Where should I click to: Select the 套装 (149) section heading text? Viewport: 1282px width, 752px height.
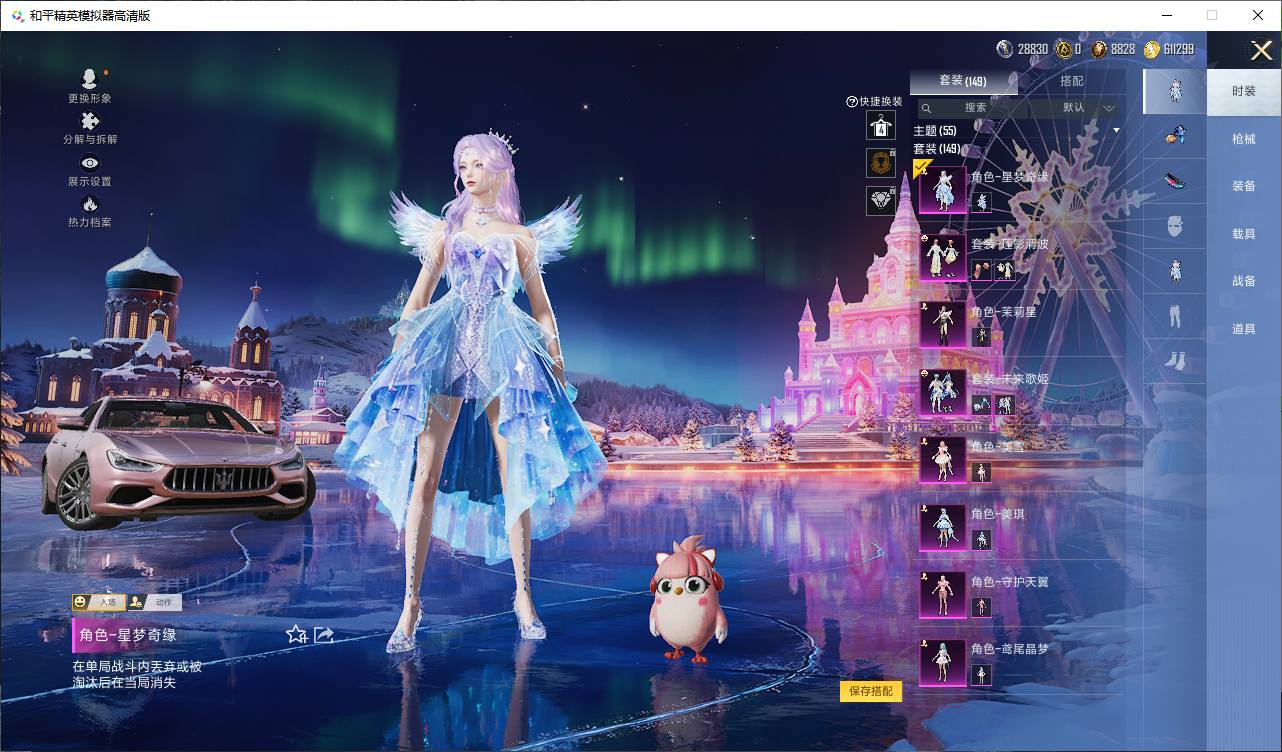937,149
